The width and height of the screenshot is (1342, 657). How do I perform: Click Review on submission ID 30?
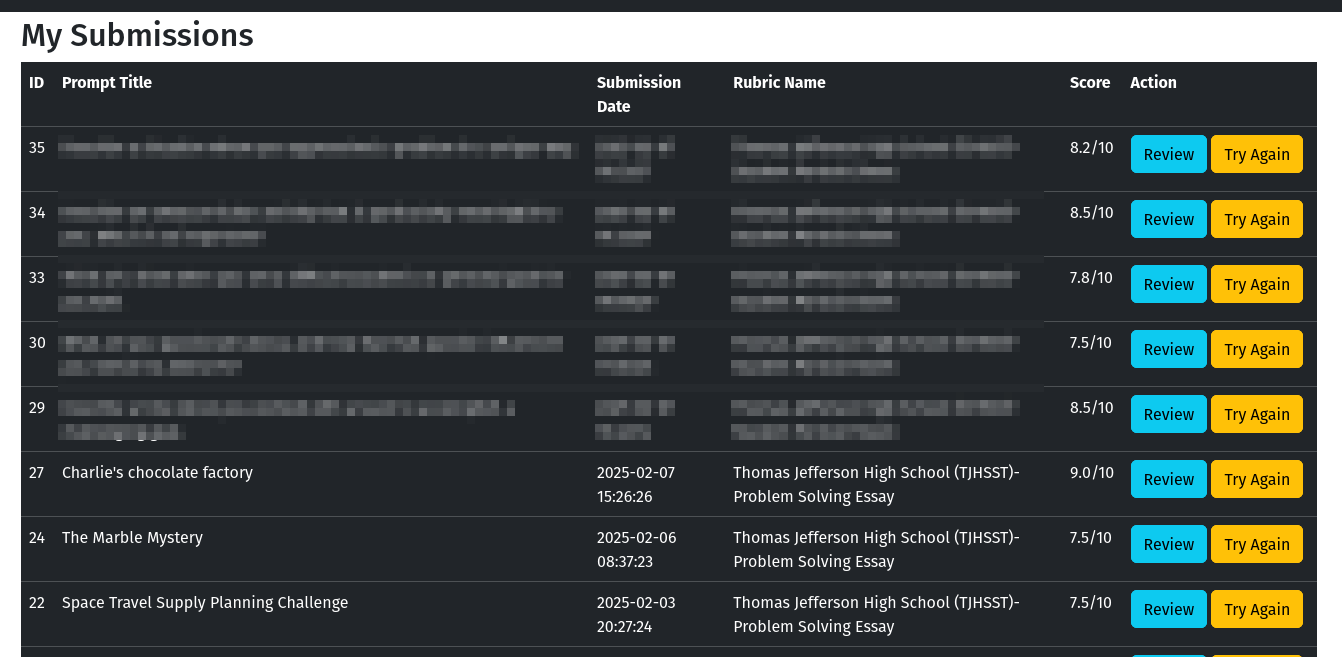pos(1168,349)
